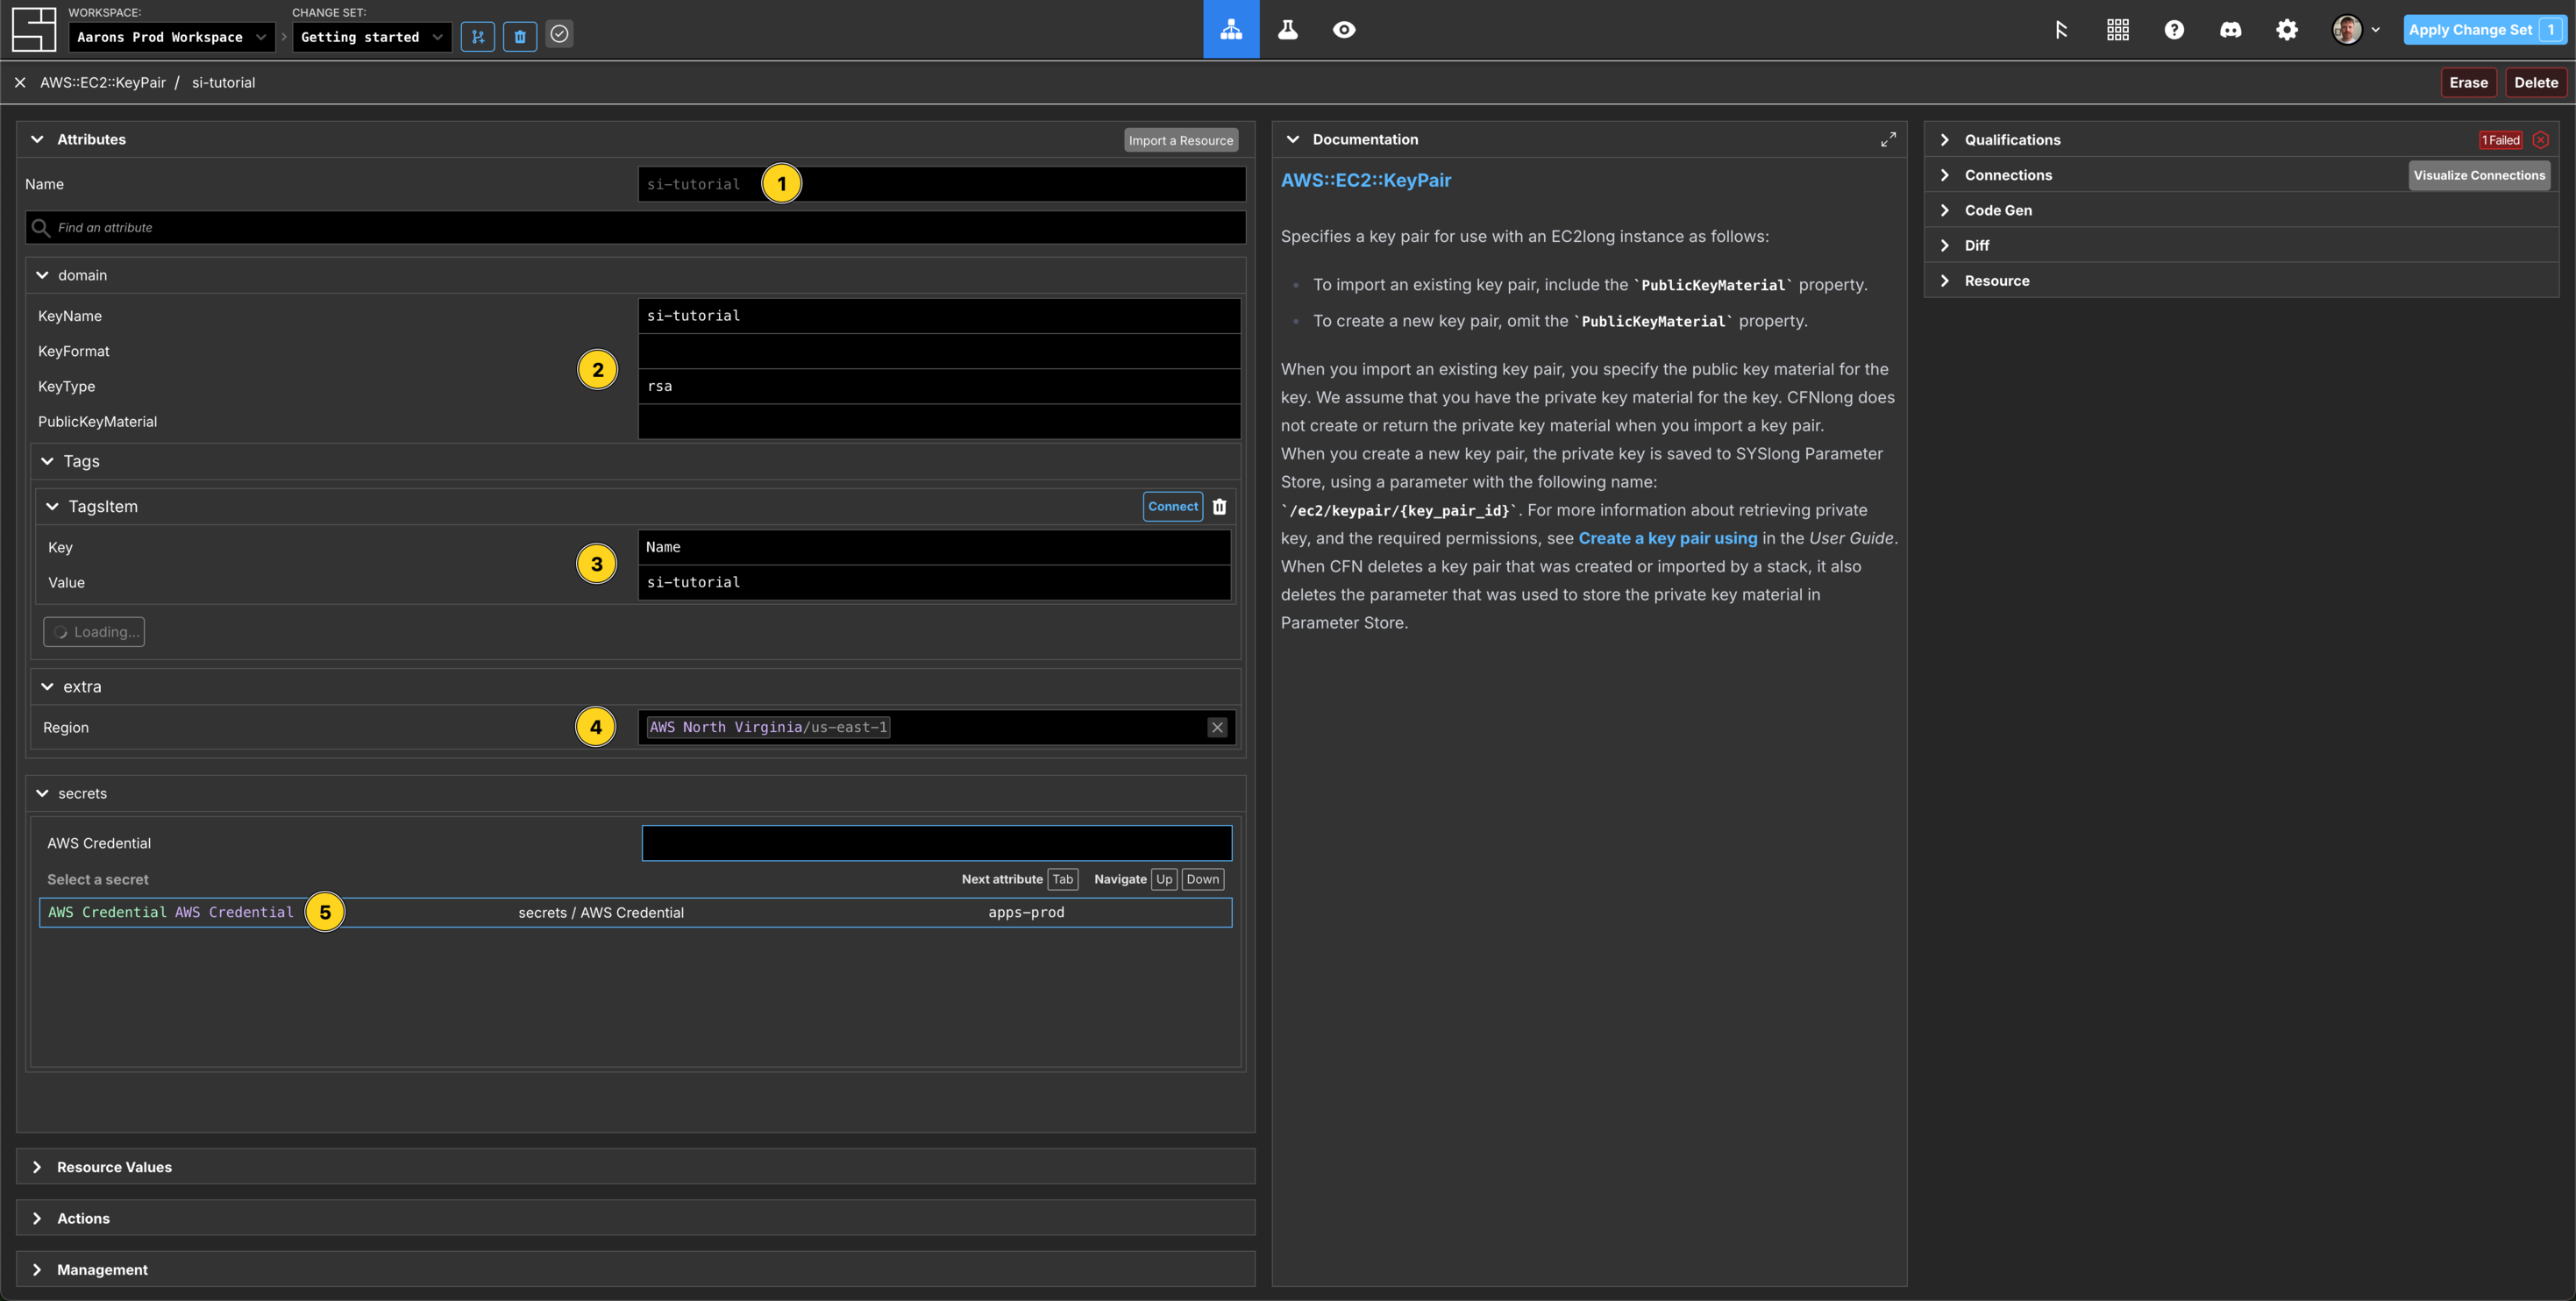Image resolution: width=2576 pixels, height=1301 pixels.
Task: Click the Down navigate key hint
Action: tap(1203, 879)
